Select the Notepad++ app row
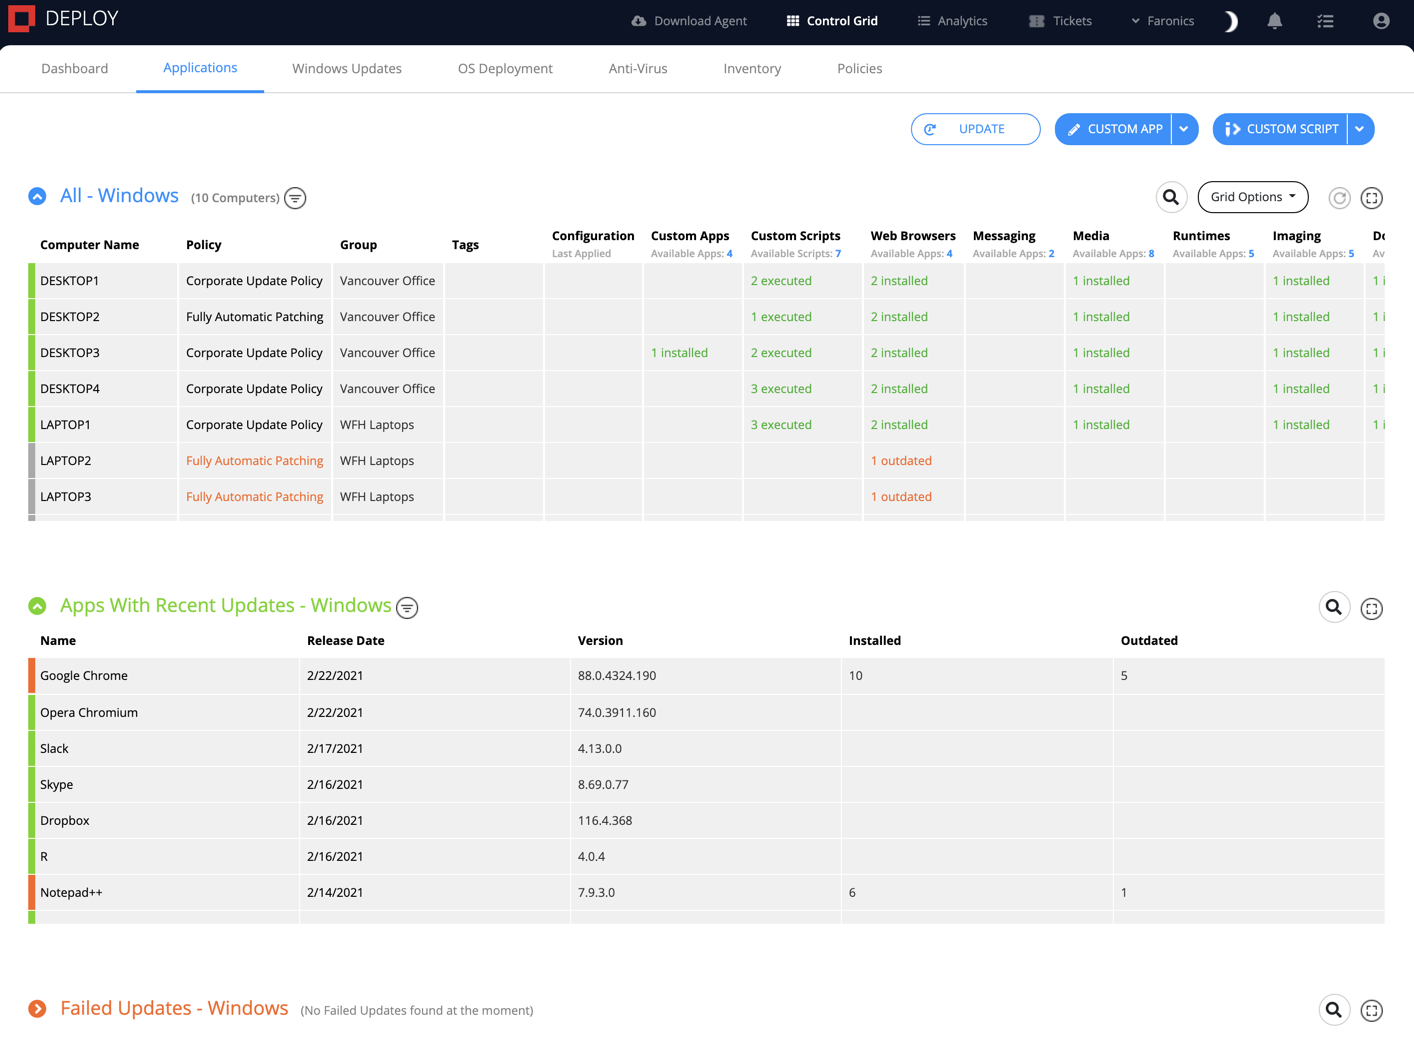The width and height of the screenshot is (1414, 1060). [x=706, y=893]
